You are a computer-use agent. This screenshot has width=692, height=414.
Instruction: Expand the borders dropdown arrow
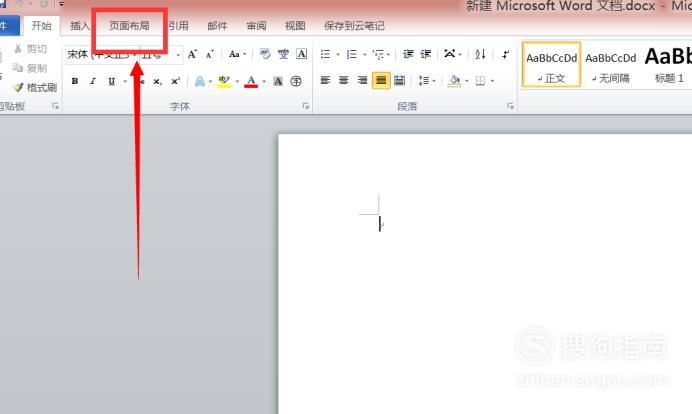[492, 81]
